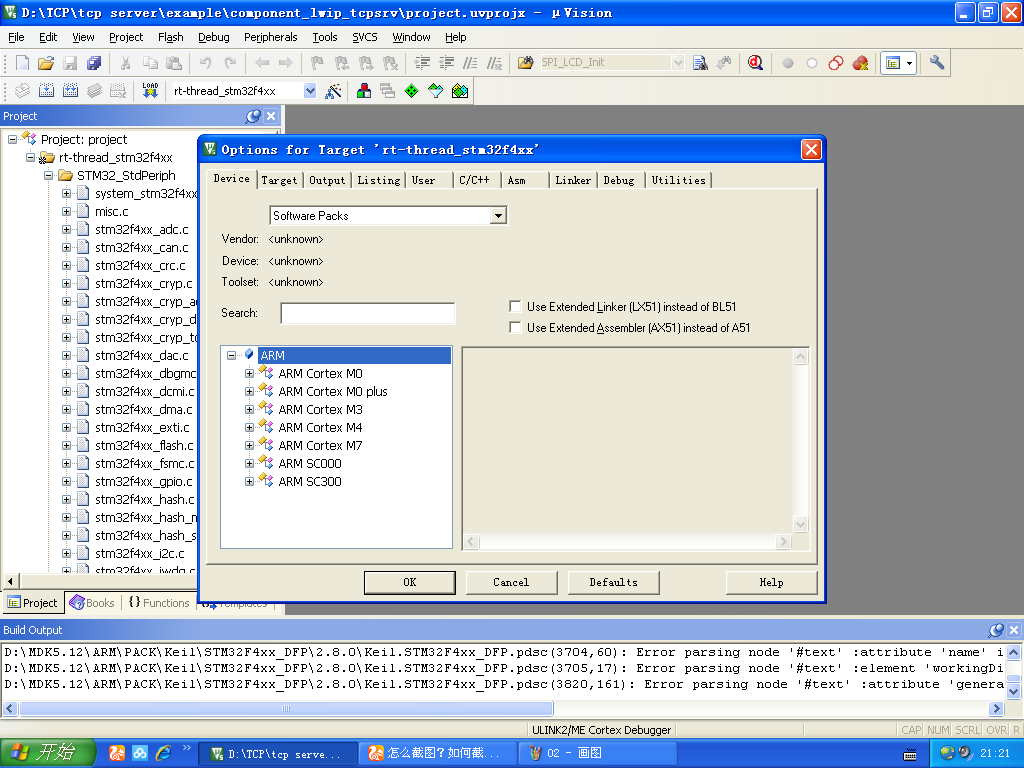
Task: Switch to the Utilities tab
Action: [x=679, y=180]
